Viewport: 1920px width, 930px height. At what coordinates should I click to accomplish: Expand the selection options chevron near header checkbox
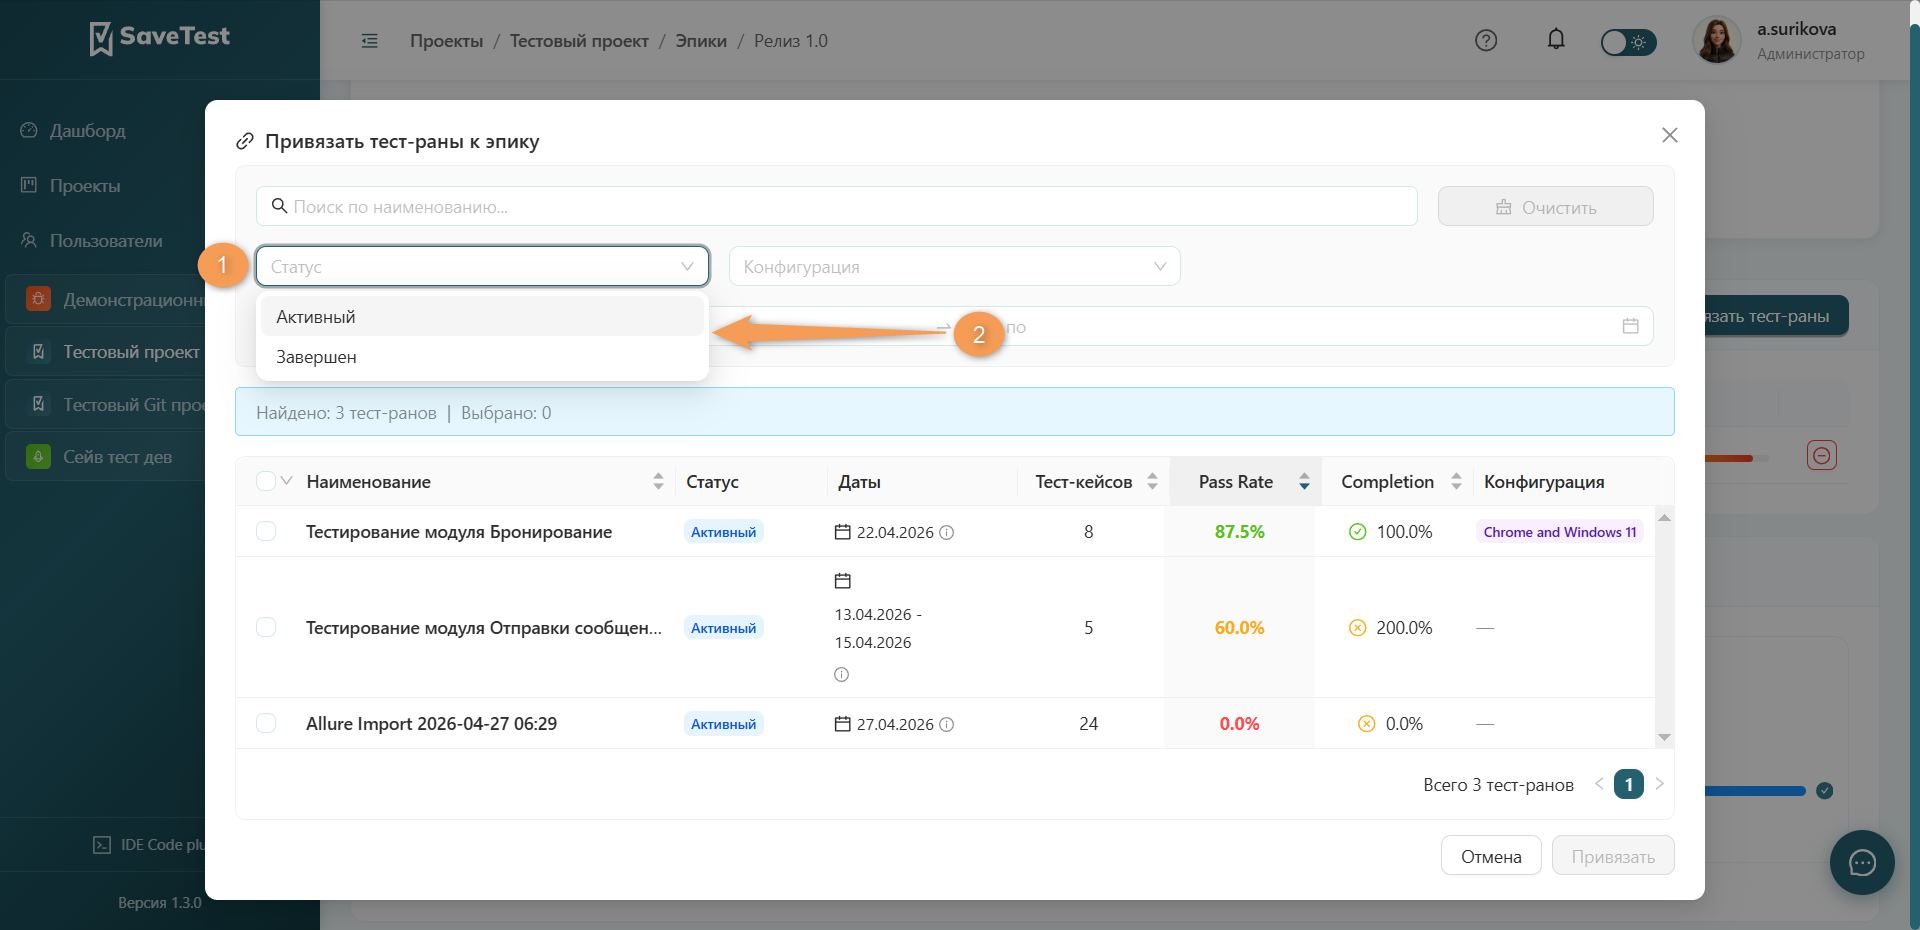287,481
